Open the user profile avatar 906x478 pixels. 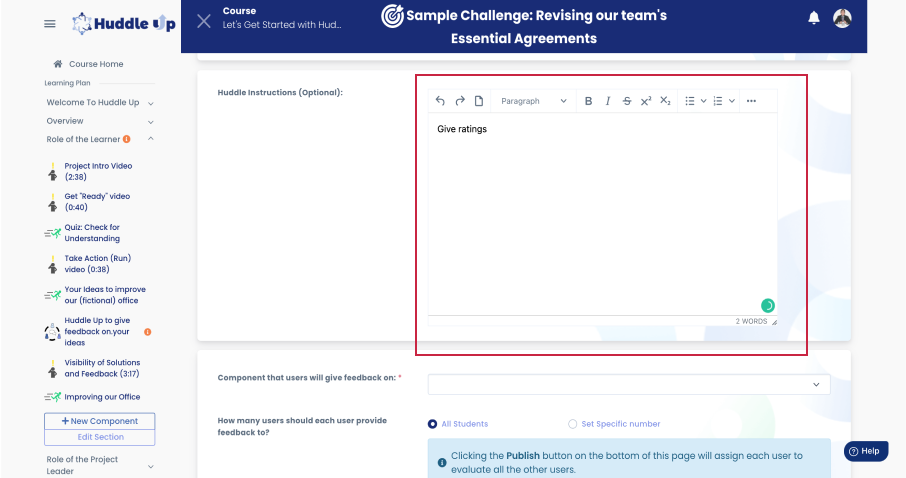point(842,18)
